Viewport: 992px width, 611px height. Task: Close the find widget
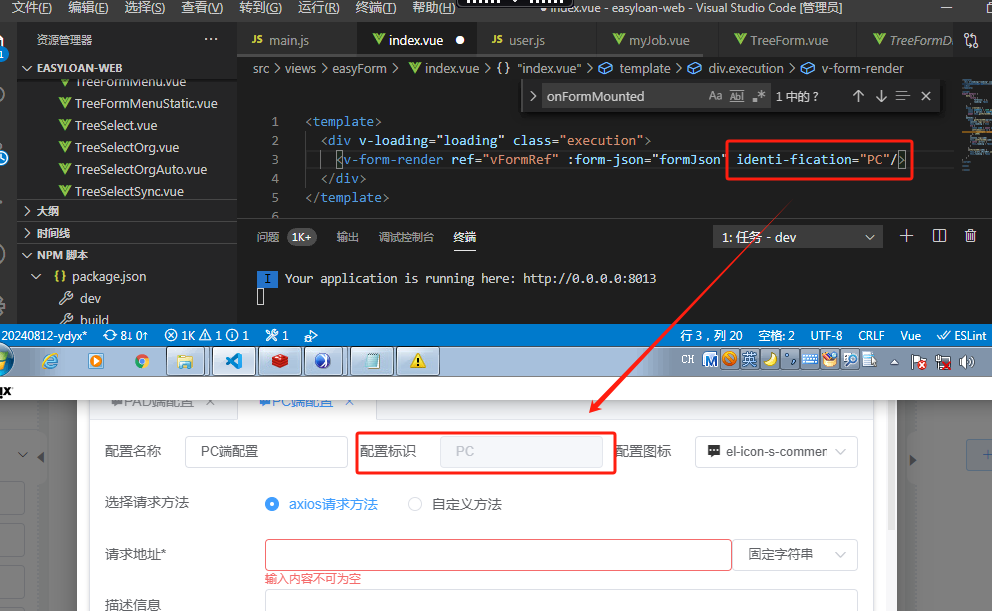926,97
